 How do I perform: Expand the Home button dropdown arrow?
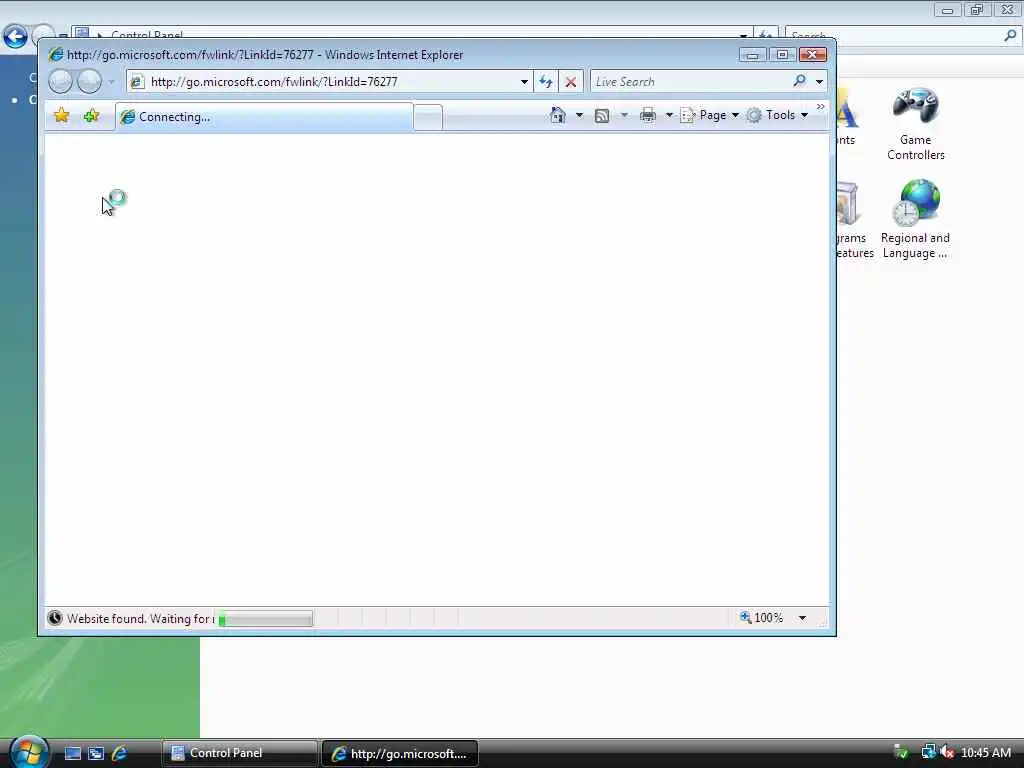click(x=579, y=116)
